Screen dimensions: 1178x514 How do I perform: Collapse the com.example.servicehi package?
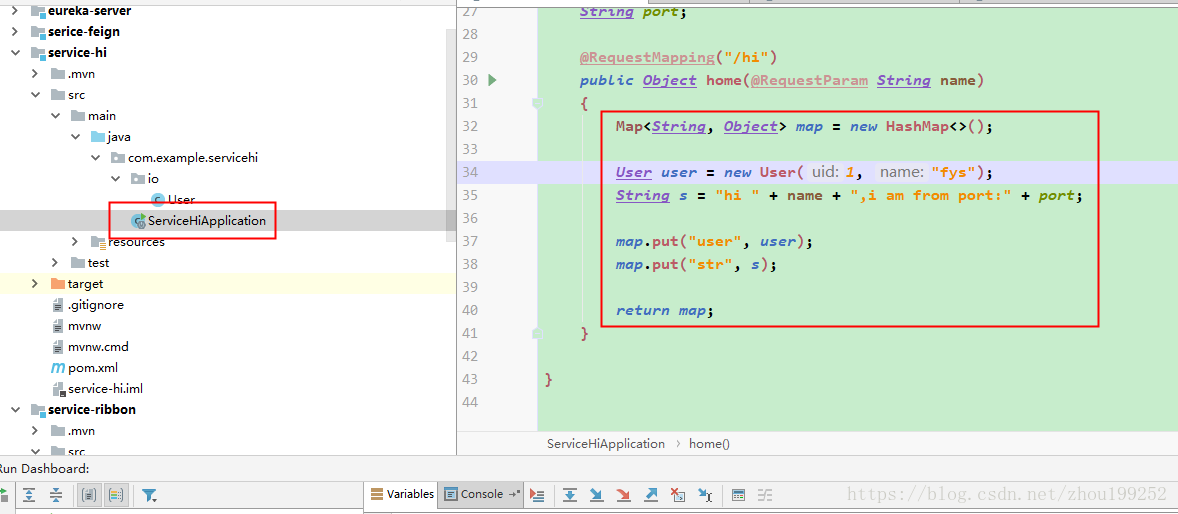(95, 158)
